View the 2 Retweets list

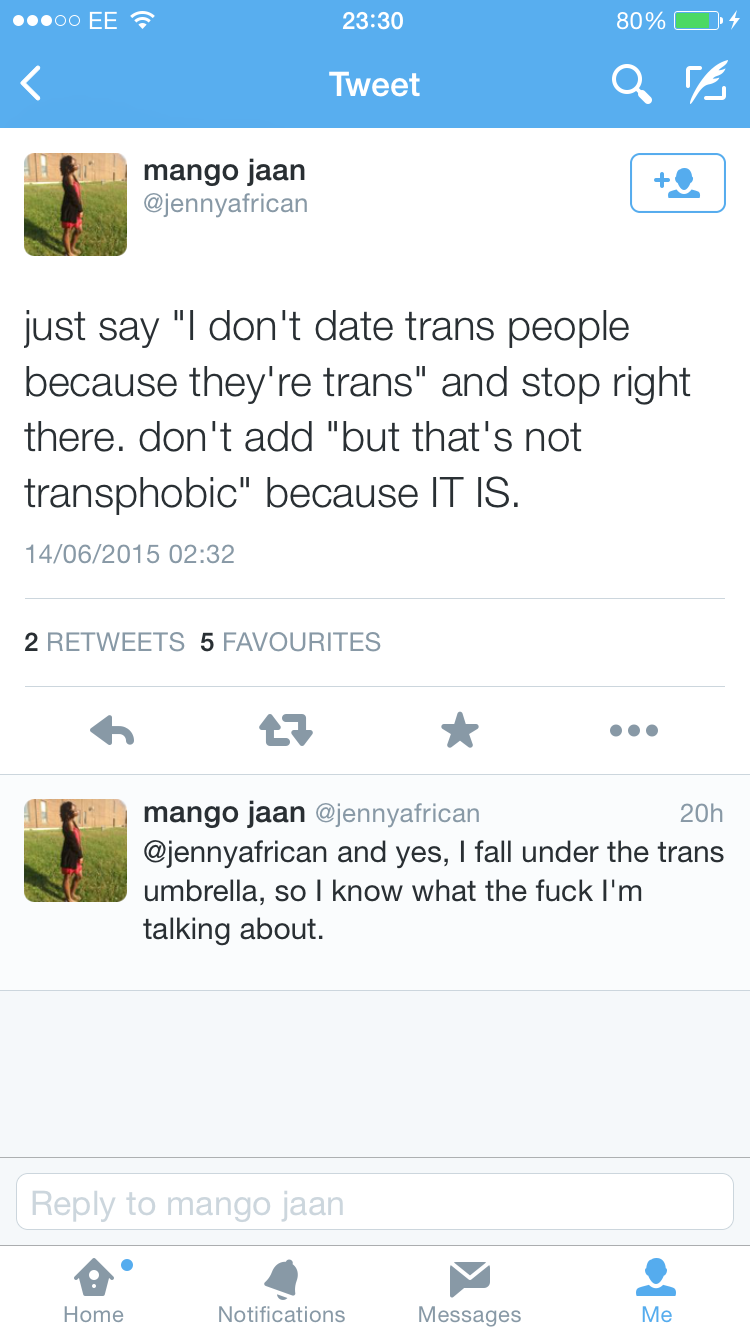coord(105,642)
